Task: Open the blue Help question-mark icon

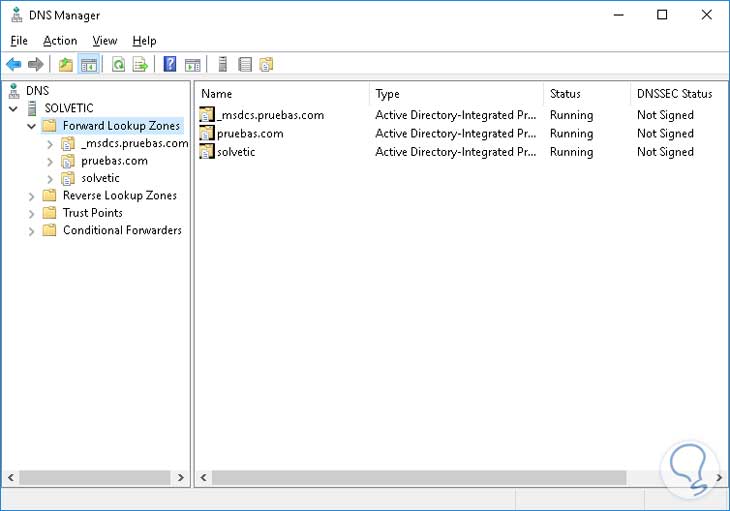Action: point(170,64)
